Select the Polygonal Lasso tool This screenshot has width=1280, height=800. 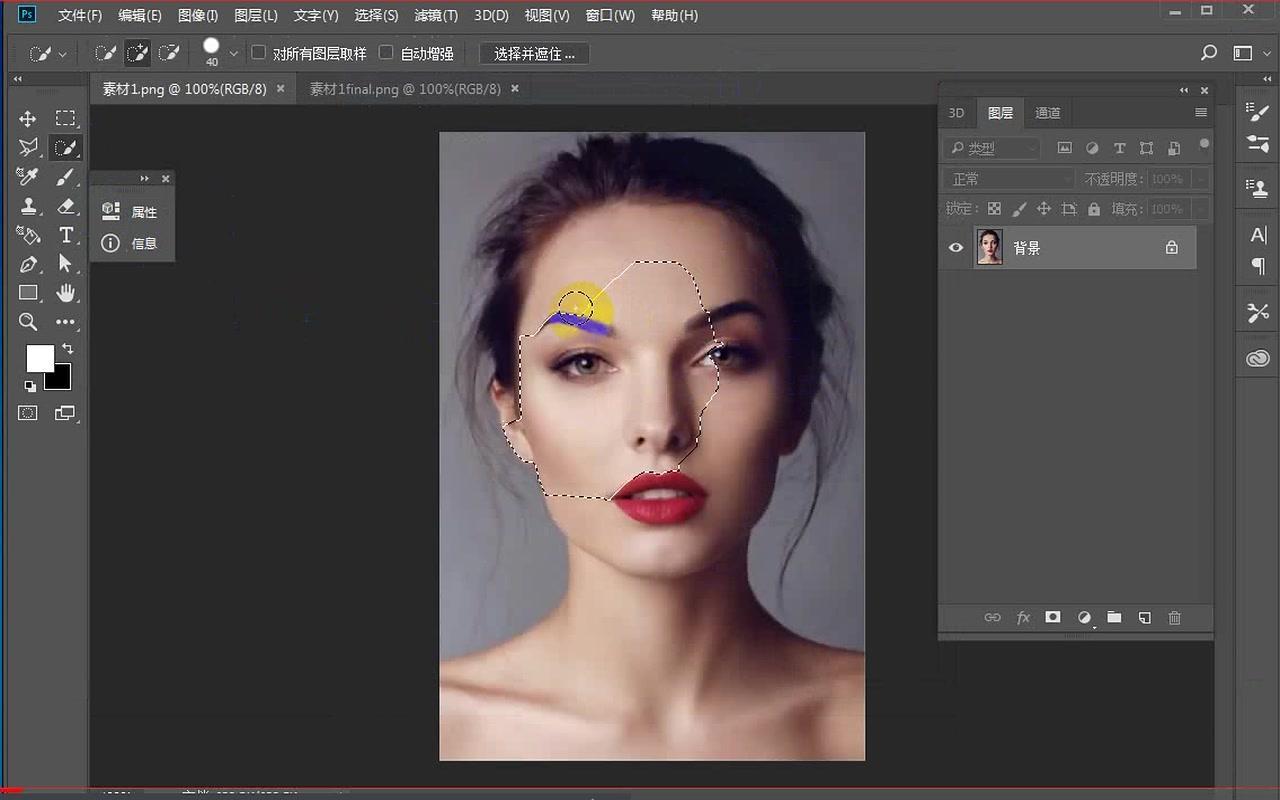click(x=28, y=148)
